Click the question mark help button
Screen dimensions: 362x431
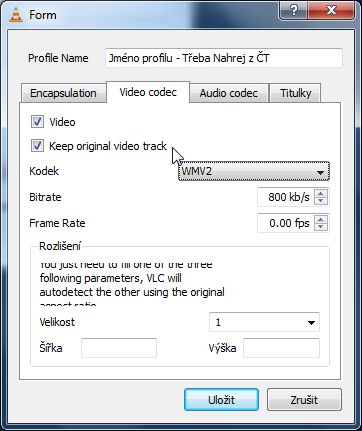coord(294,10)
